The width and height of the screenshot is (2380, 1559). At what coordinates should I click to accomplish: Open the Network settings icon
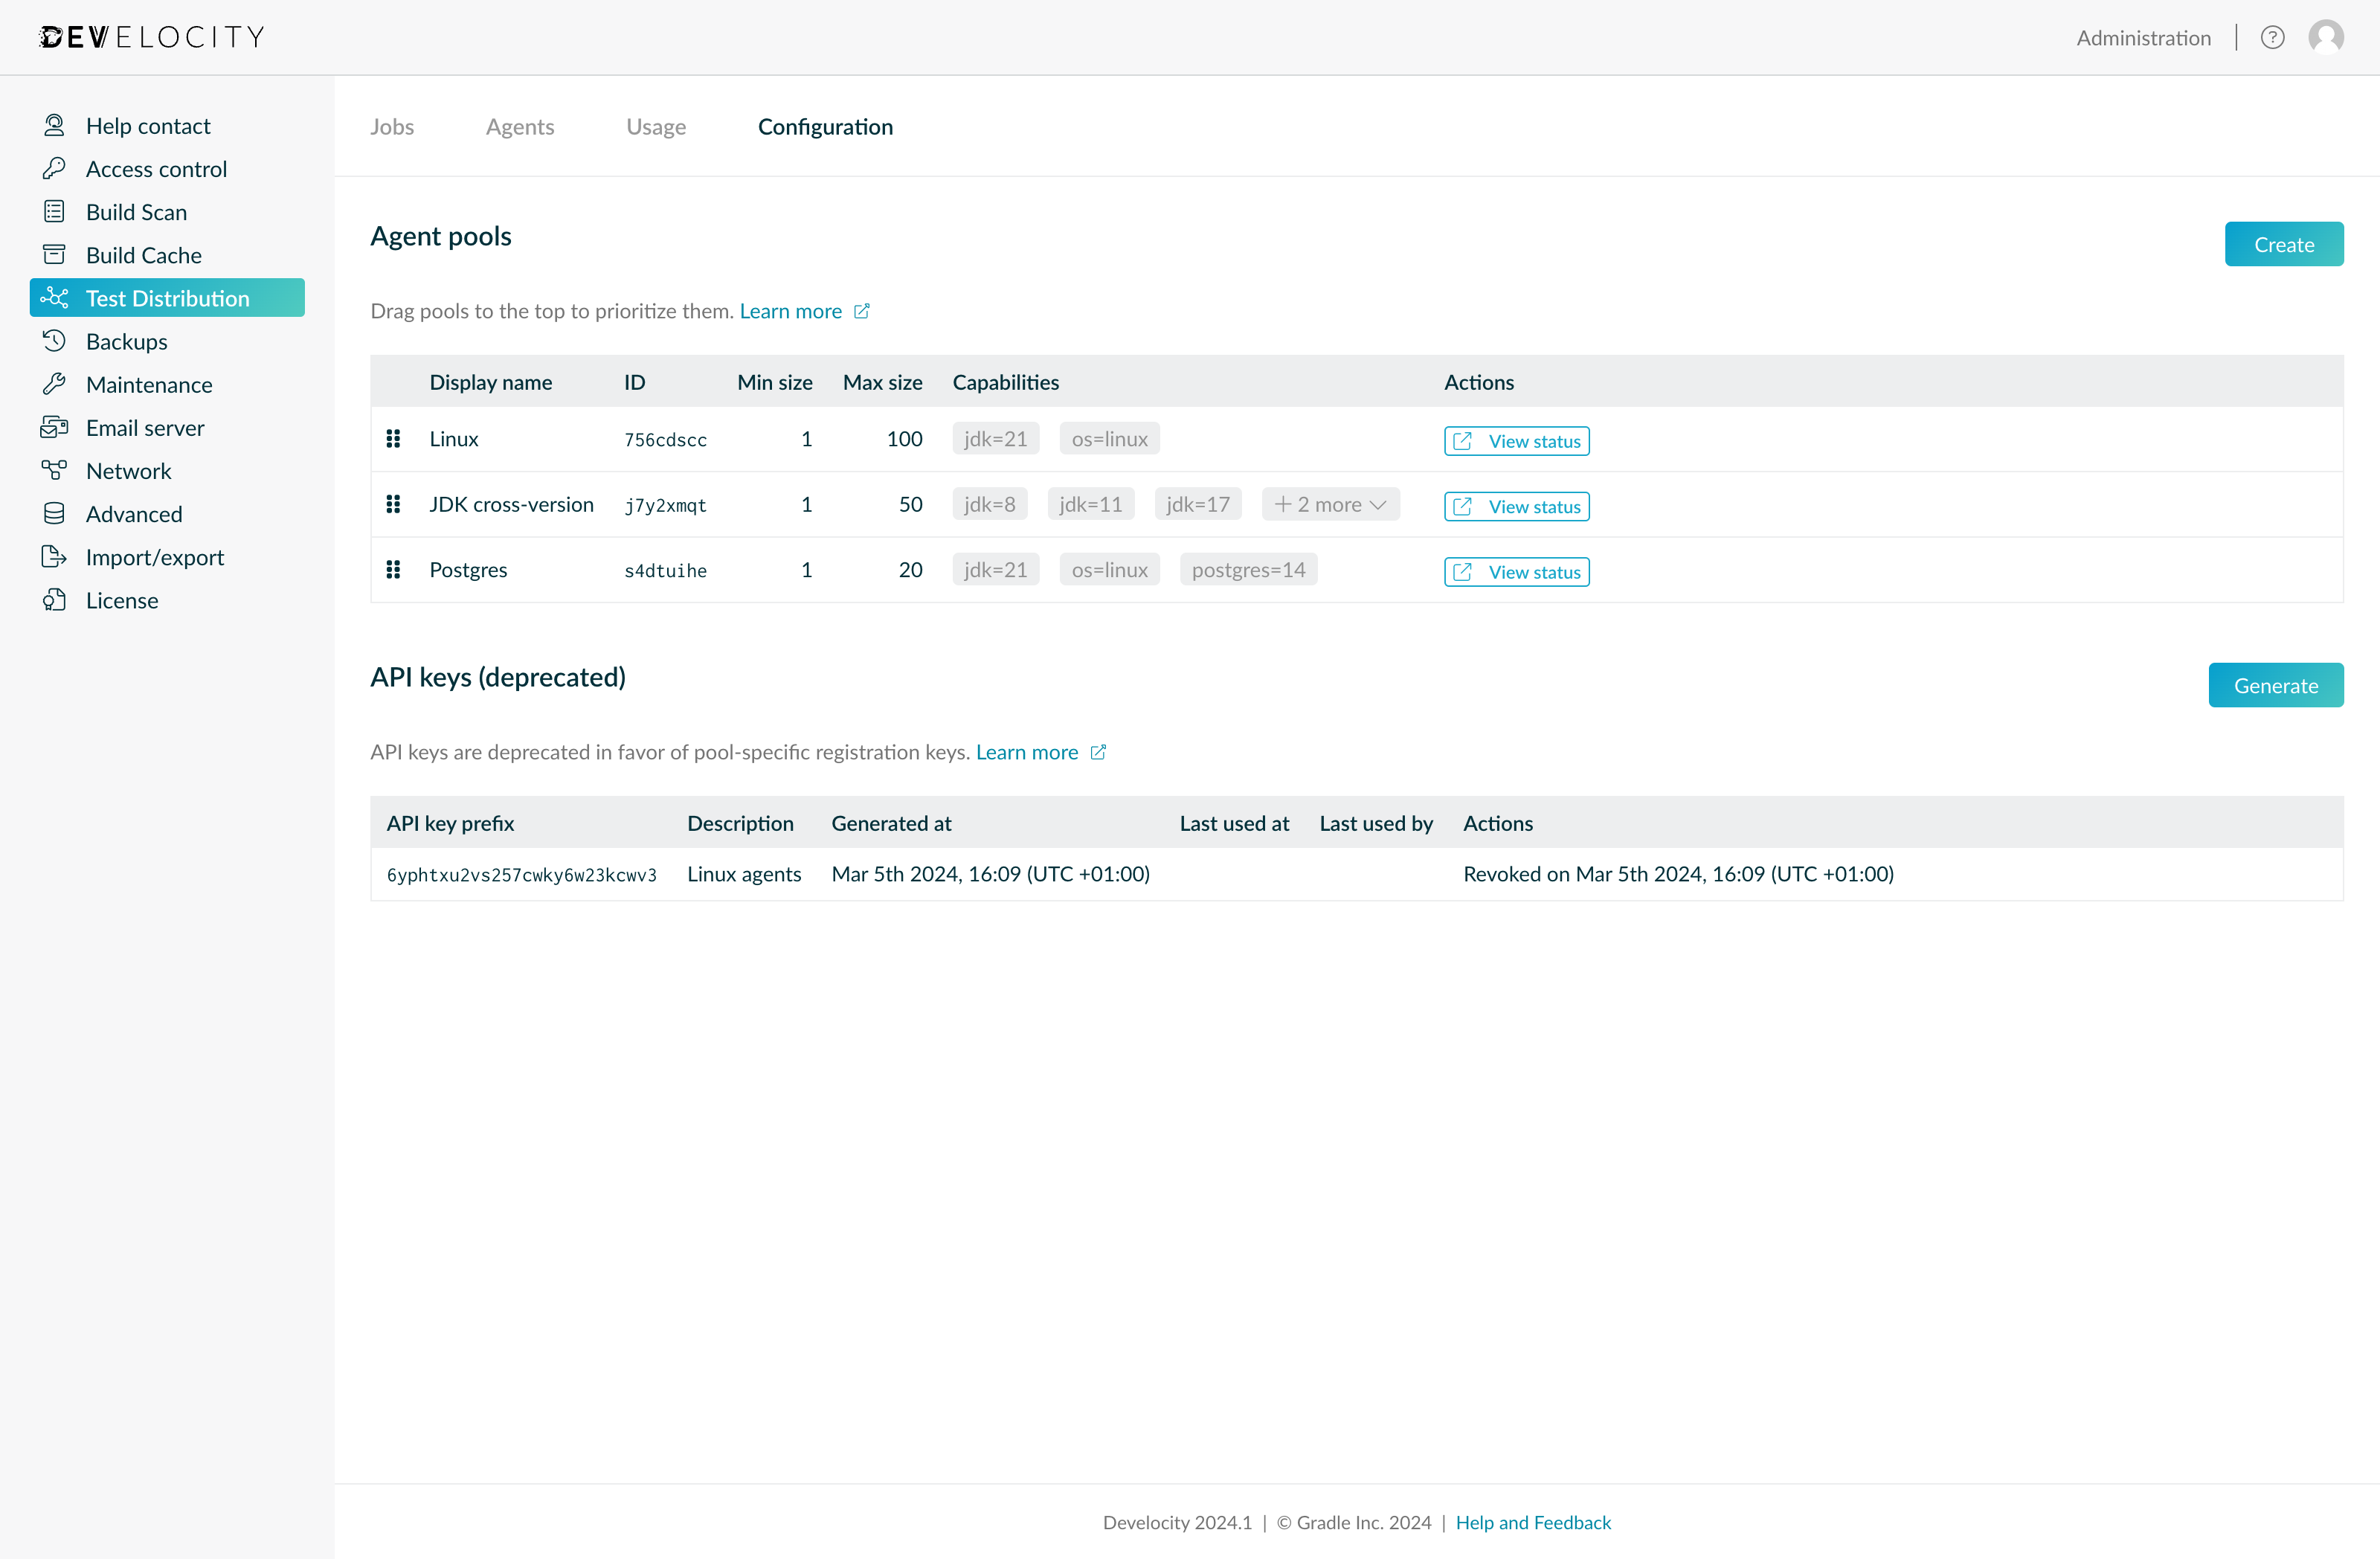(x=55, y=470)
